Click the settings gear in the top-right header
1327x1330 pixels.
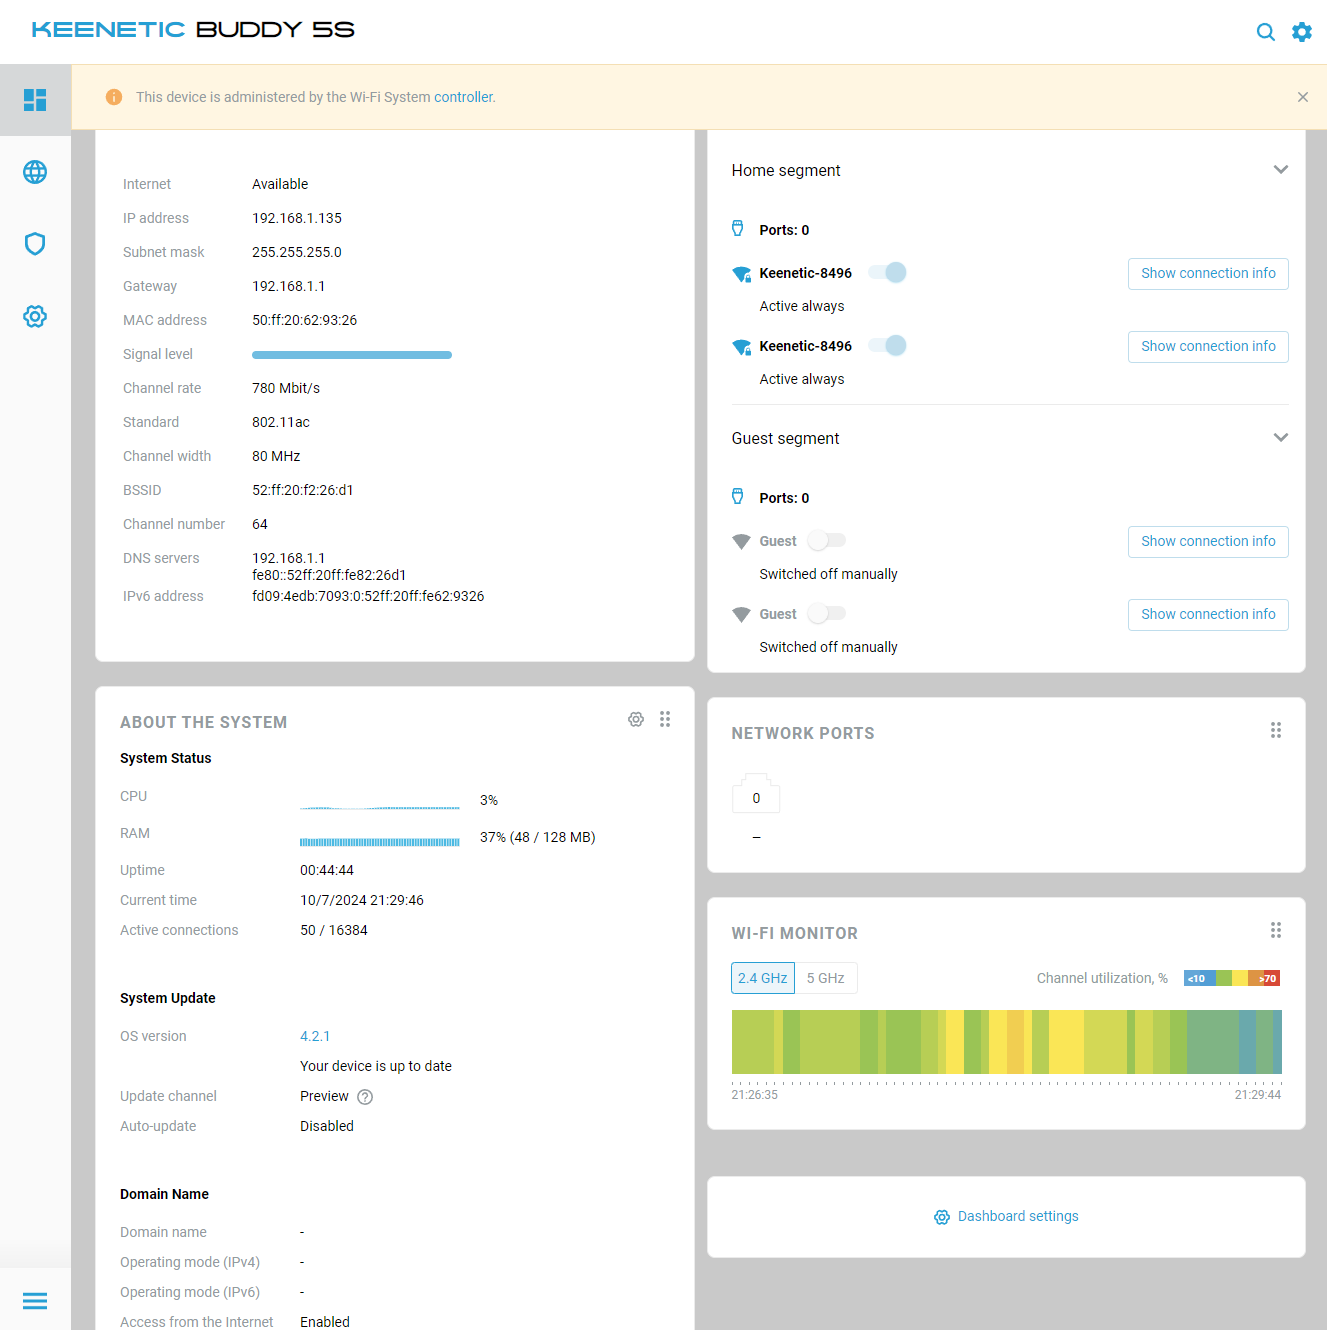pyautogui.click(x=1301, y=31)
